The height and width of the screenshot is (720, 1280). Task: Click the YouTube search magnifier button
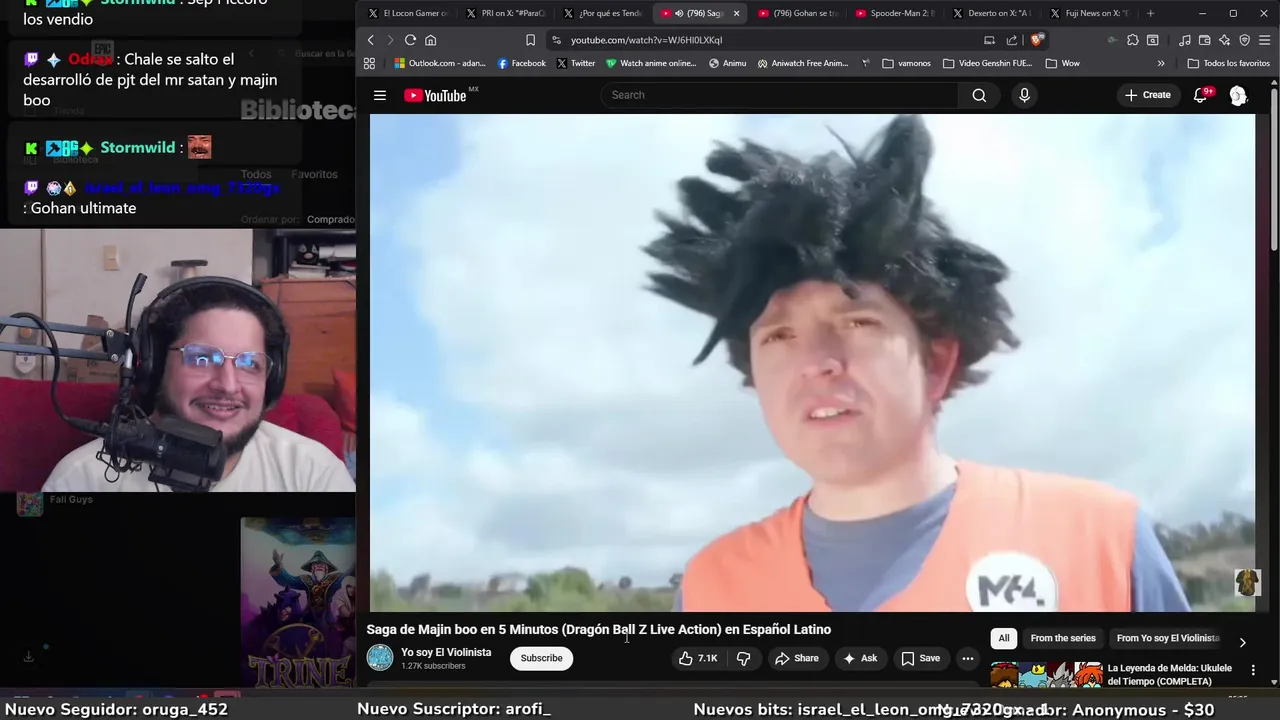click(979, 95)
